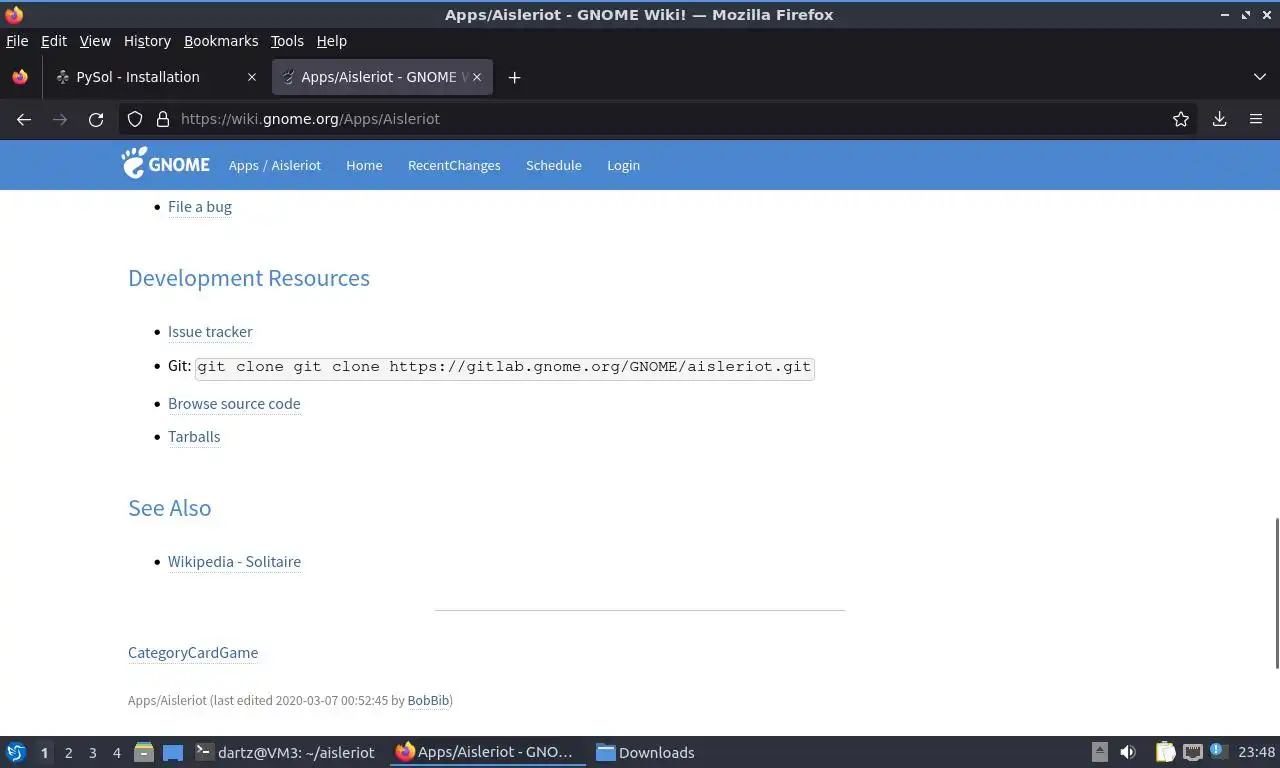Click the forward navigation arrow
This screenshot has width=1280, height=768.
coord(60,119)
